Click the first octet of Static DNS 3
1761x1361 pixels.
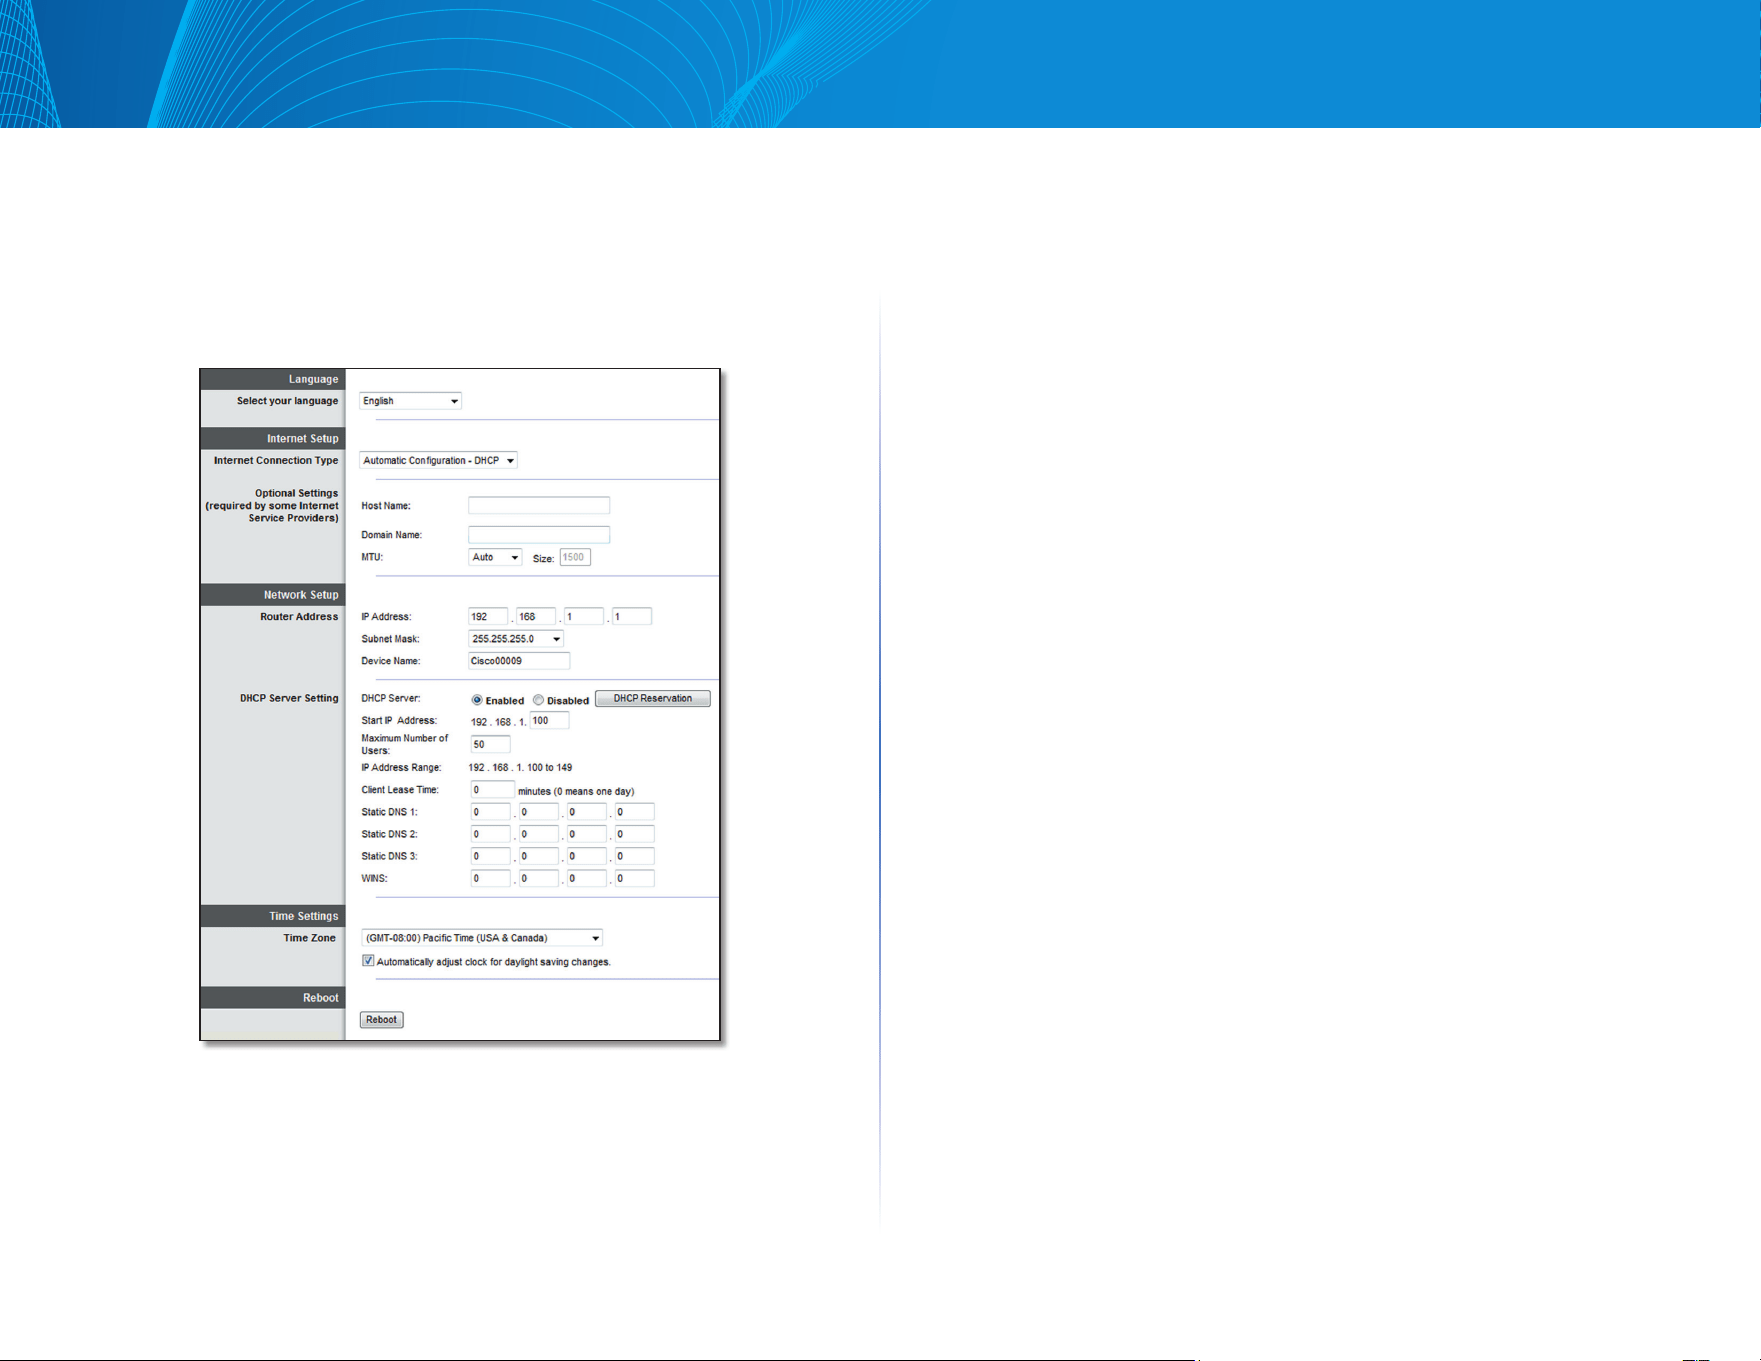(491, 856)
